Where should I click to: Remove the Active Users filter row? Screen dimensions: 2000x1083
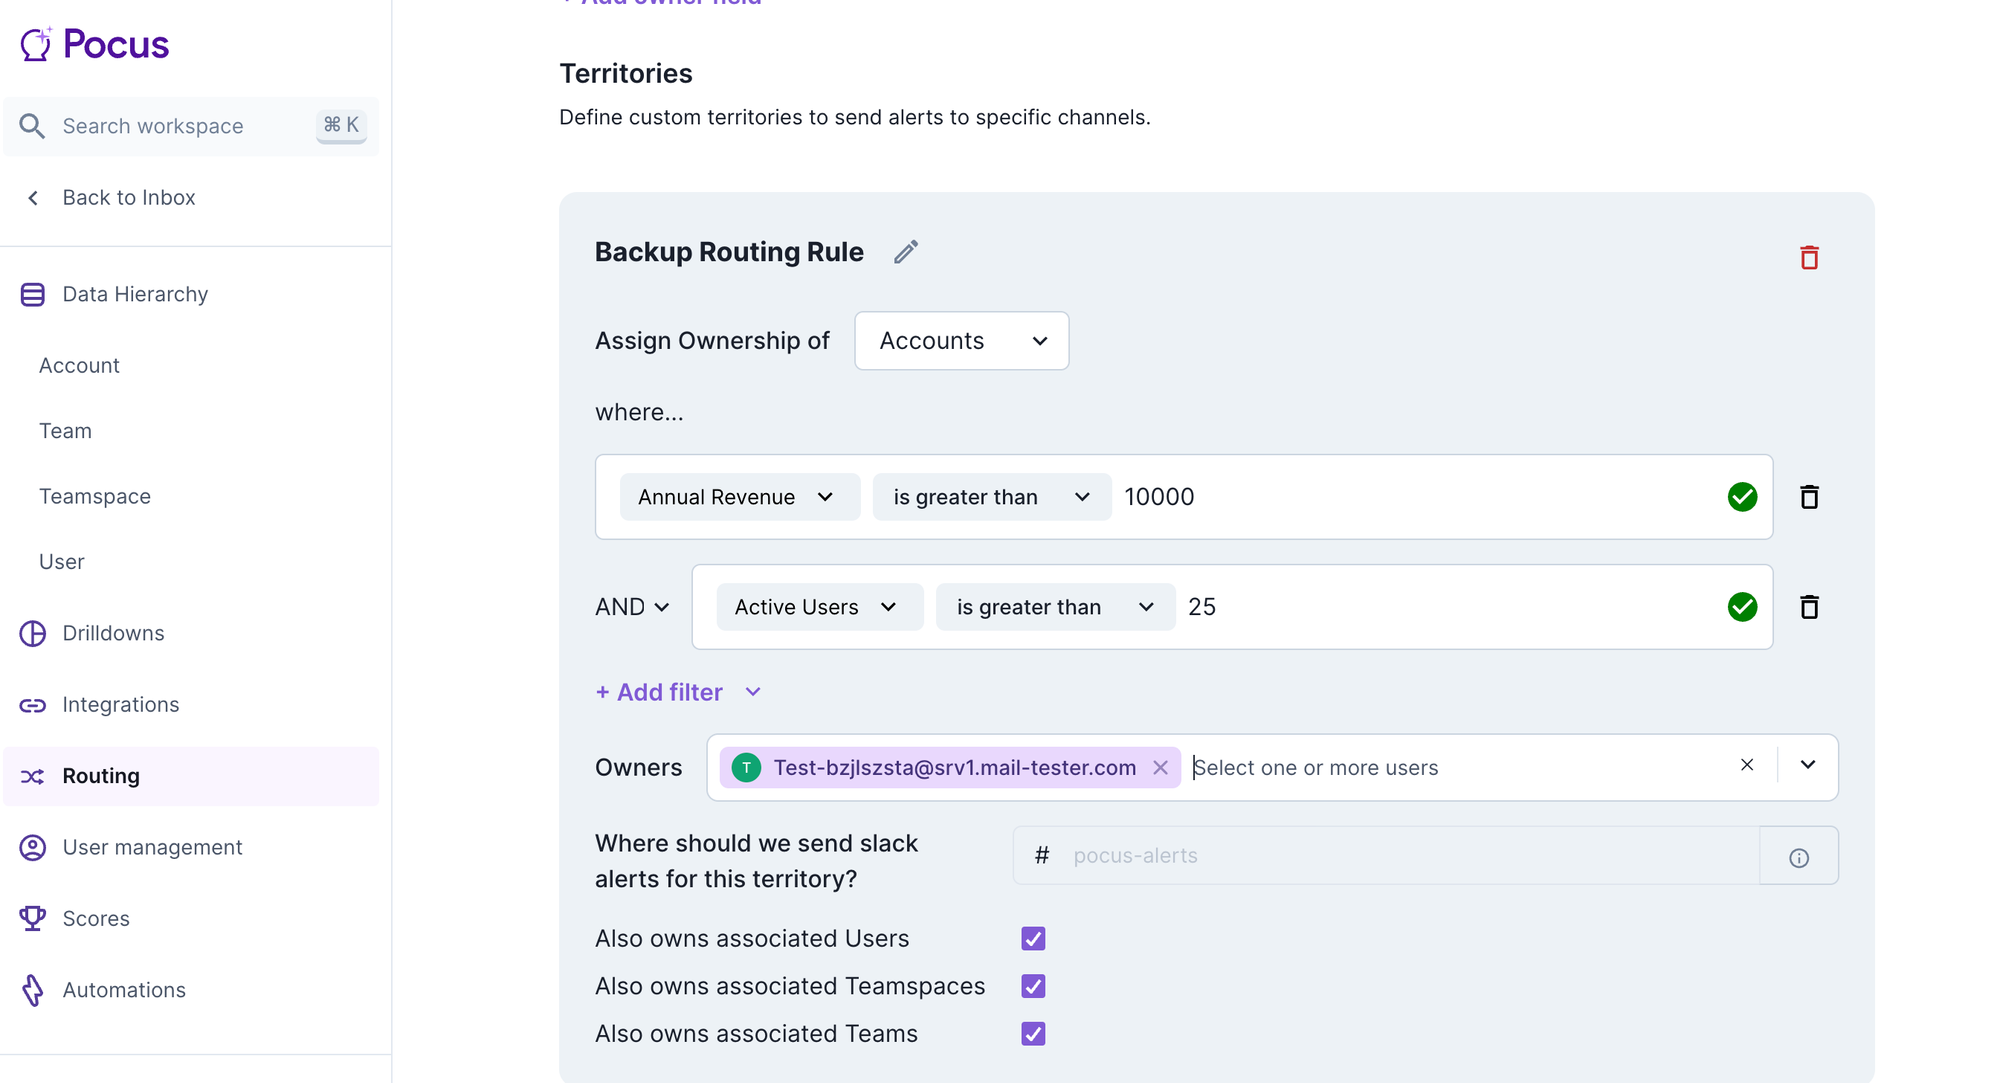coord(1808,607)
